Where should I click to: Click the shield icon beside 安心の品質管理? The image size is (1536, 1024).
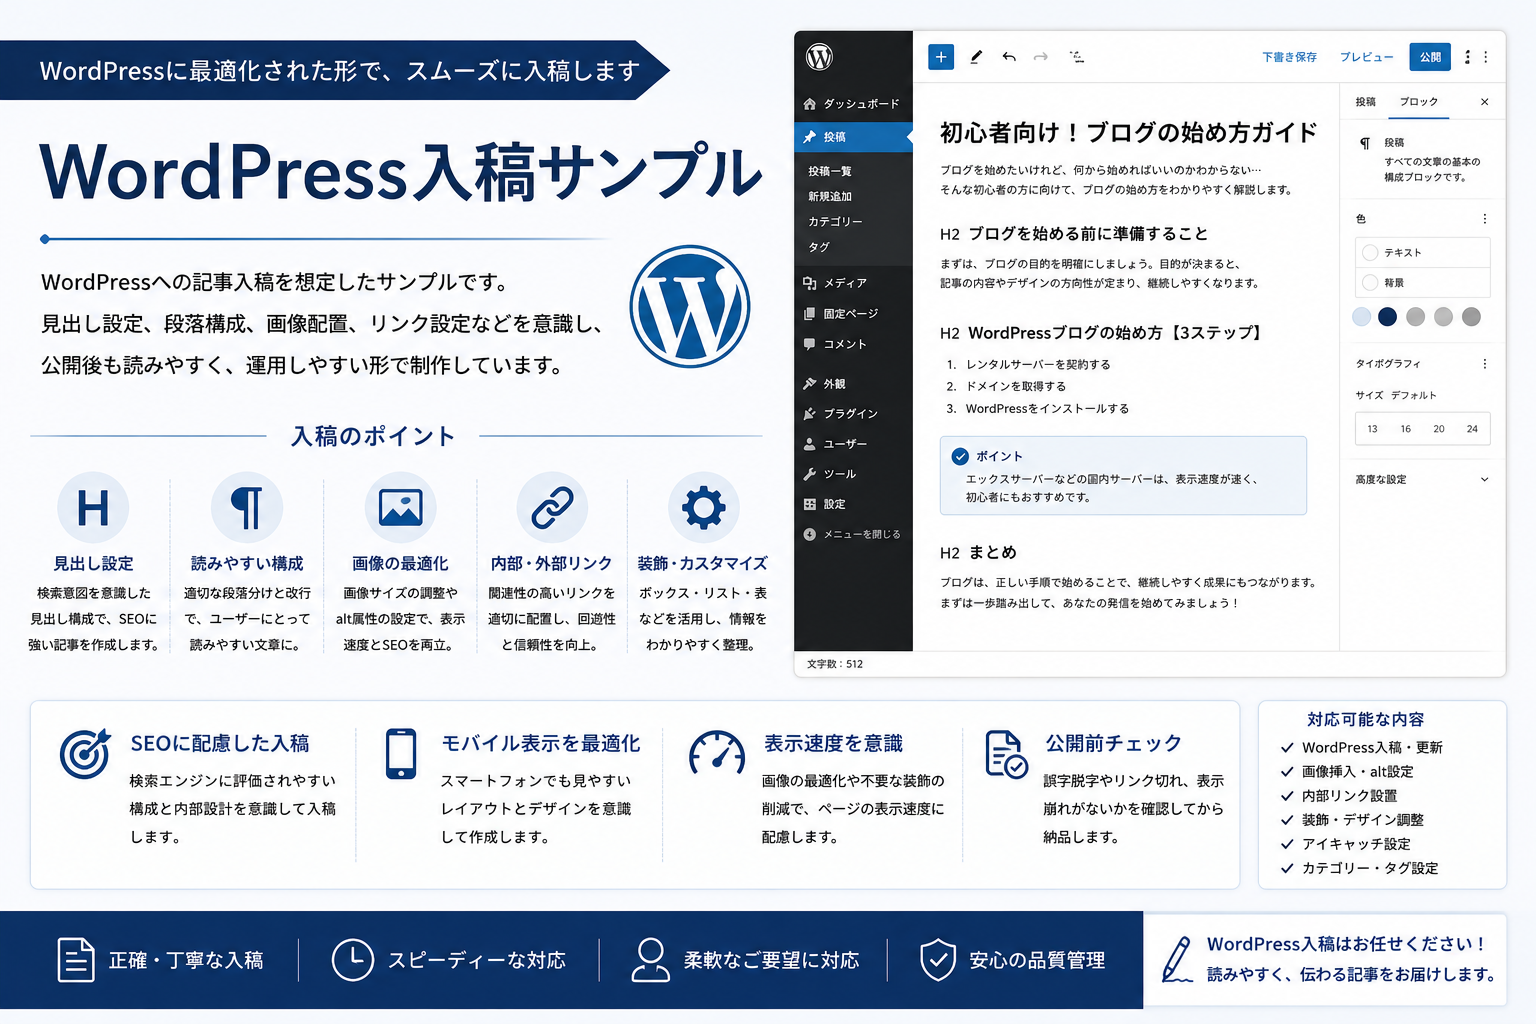click(x=938, y=960)
